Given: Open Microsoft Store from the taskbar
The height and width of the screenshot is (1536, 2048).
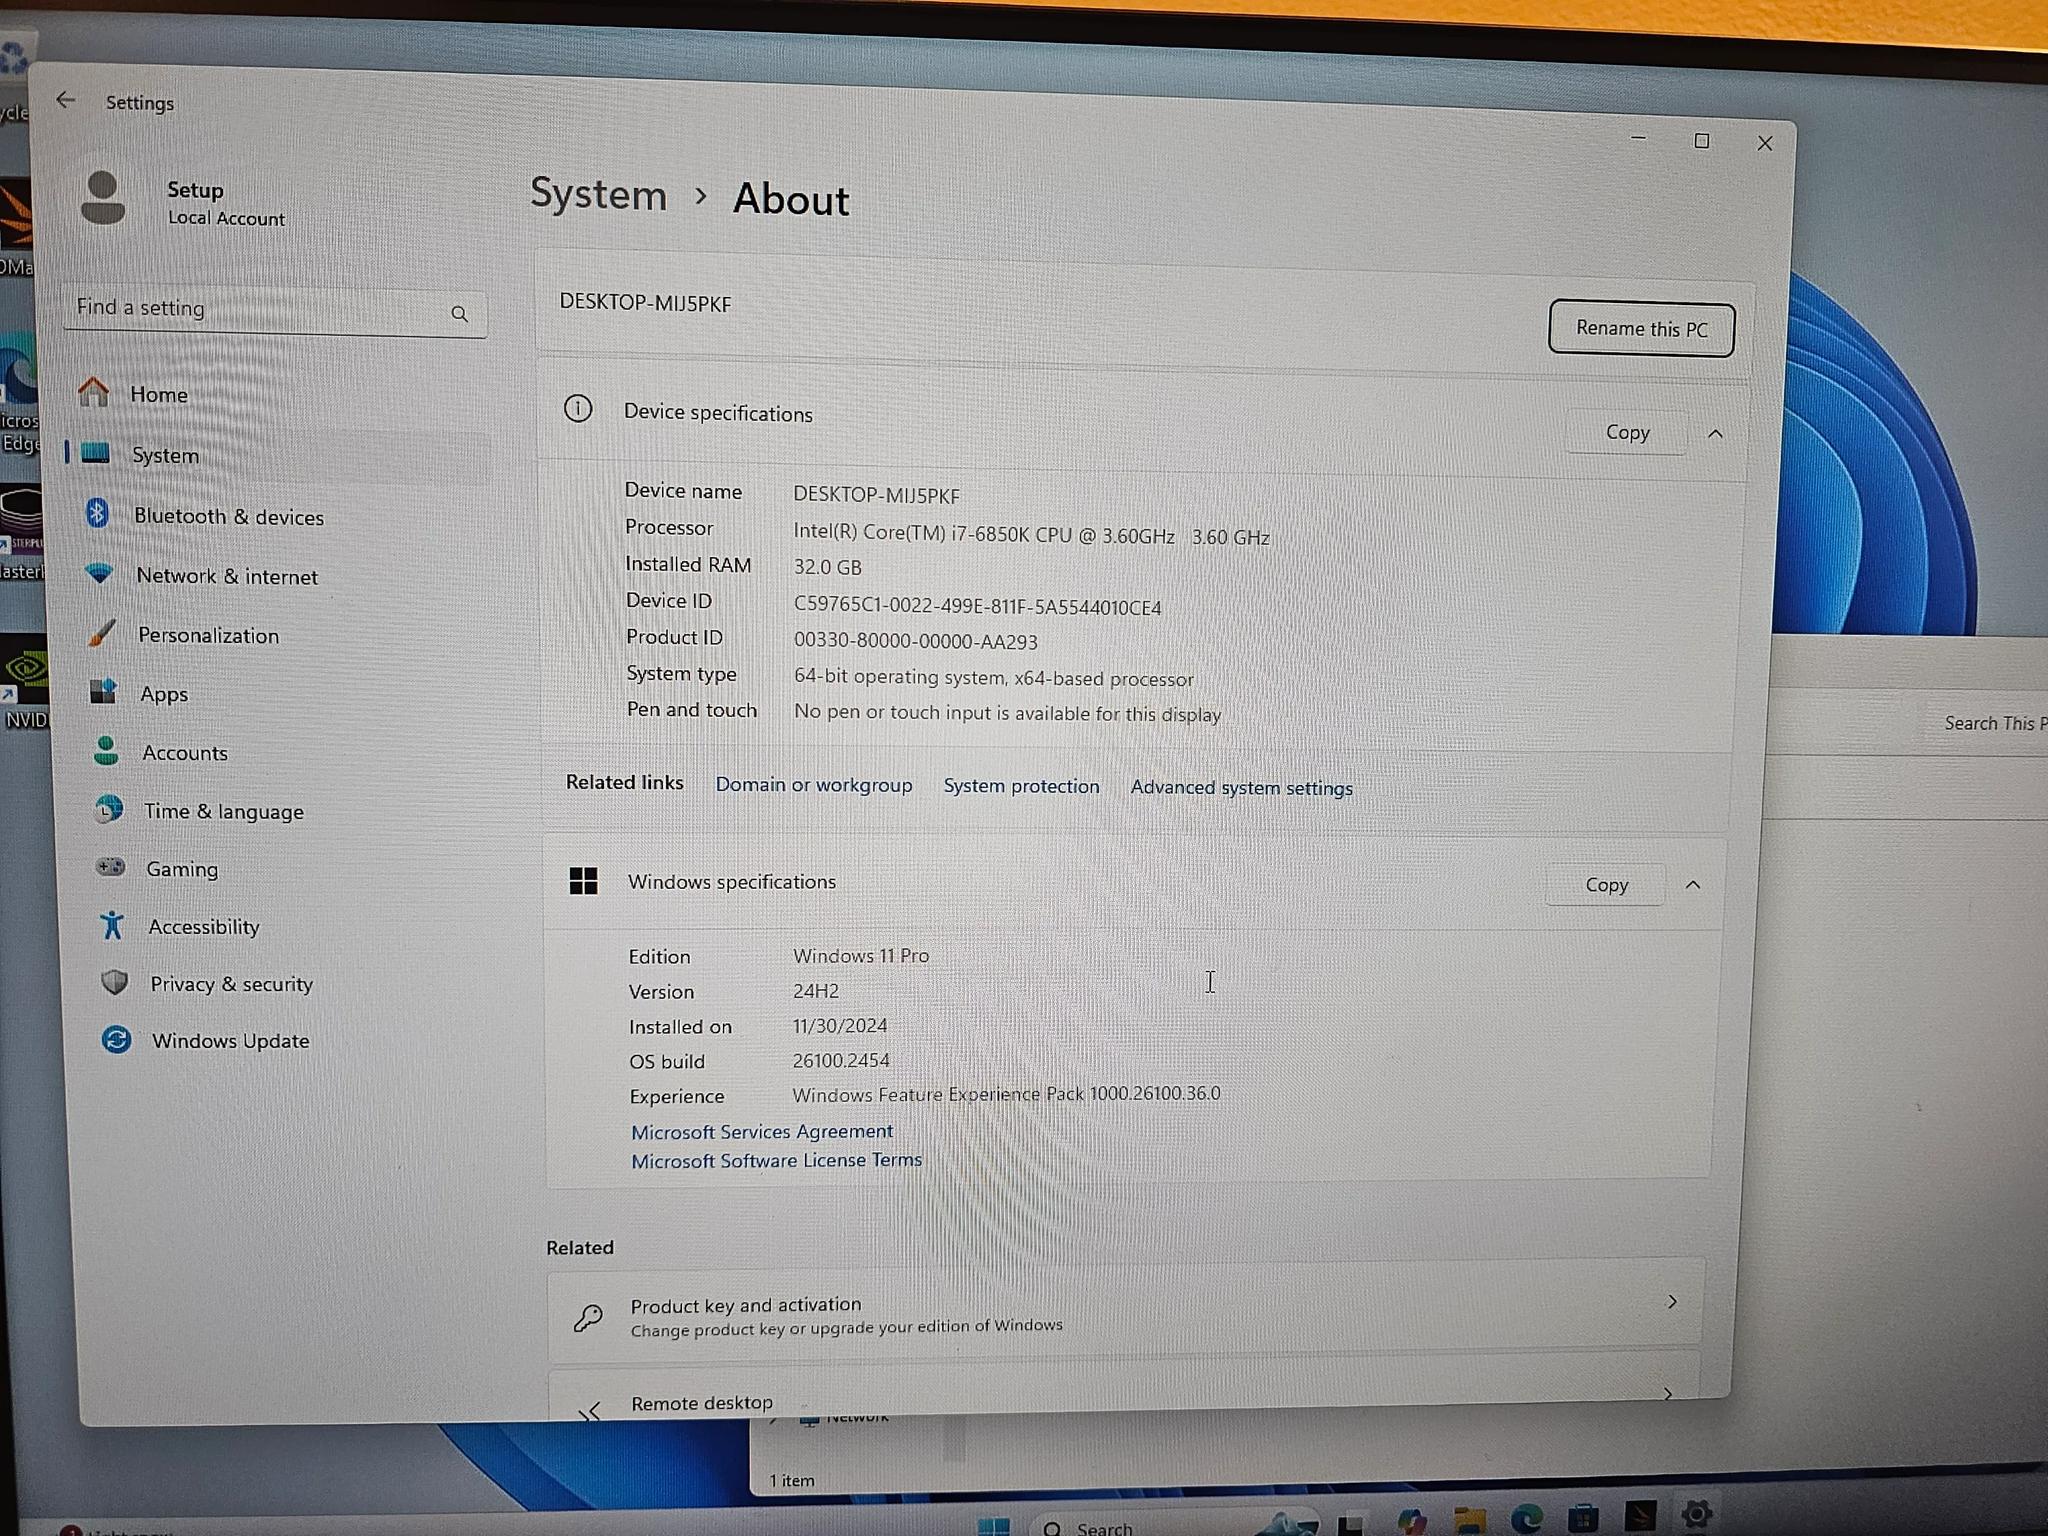Looking at the screenshot, I should click(1583, 1518).
